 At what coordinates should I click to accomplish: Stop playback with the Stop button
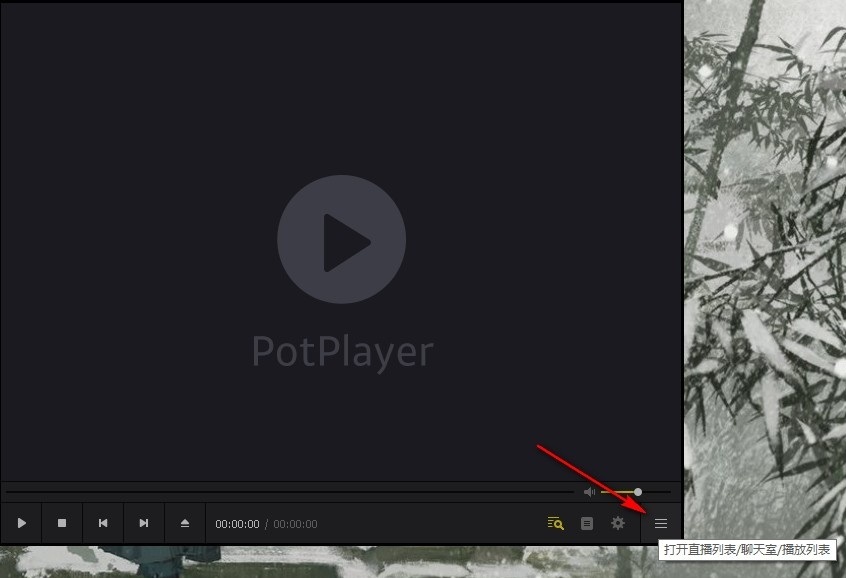click(62, 523)
